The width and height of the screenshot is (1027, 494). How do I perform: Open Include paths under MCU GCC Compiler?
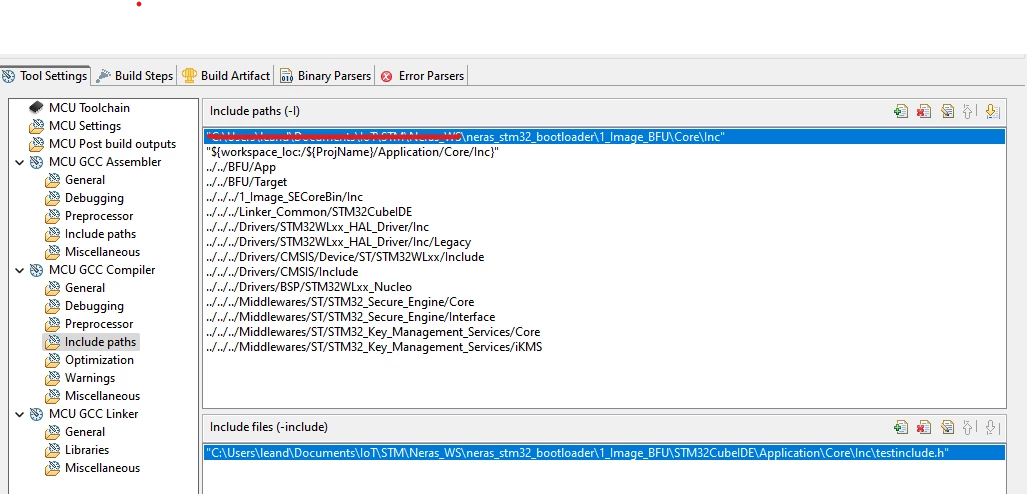(x=90, y=342)
